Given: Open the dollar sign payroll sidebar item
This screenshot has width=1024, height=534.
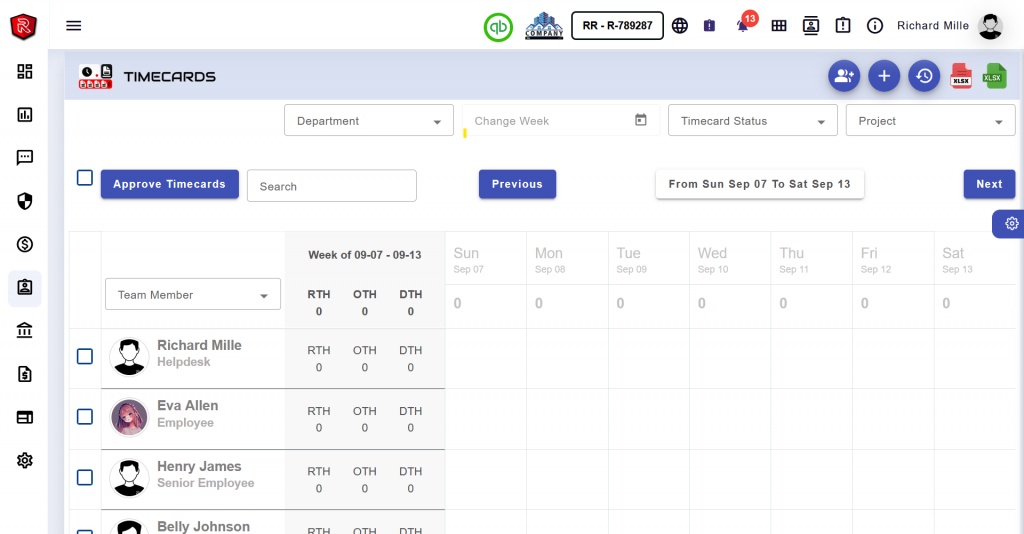Looking at the screenshot, I should click(25, 244).
